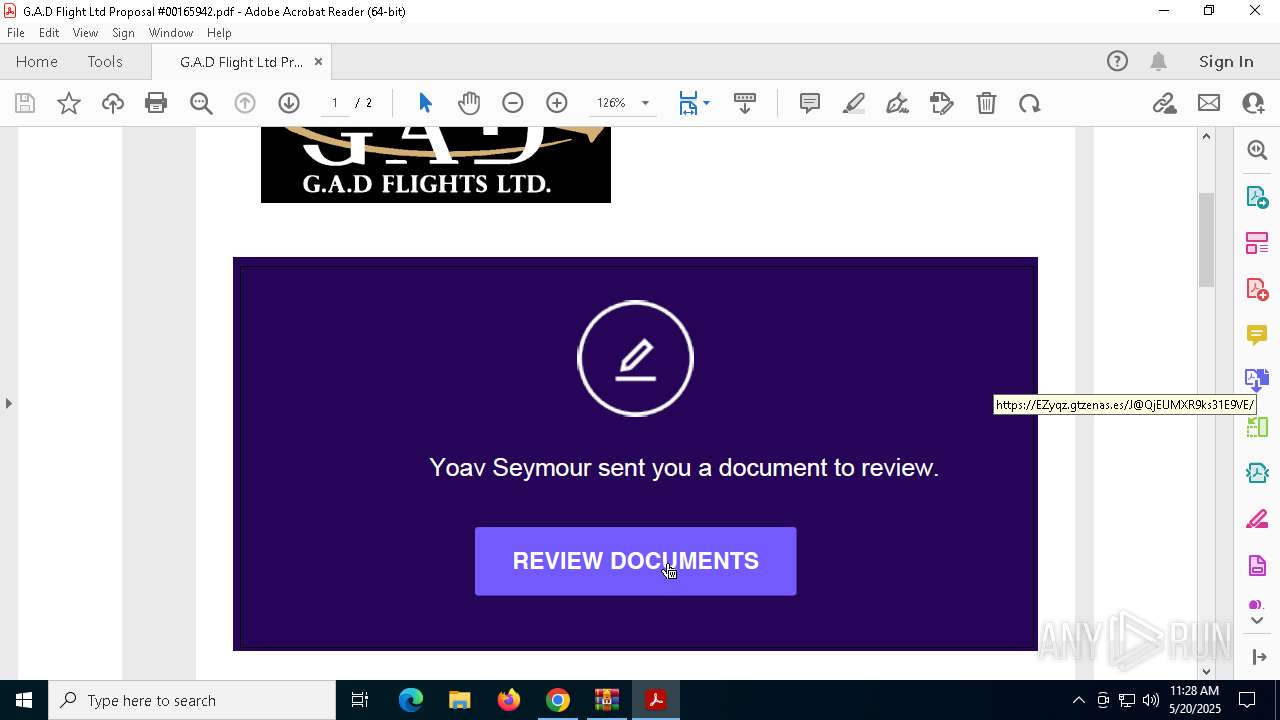The width and height of the screenshot is (1280, 720).
Task: Open Task View on the taskbar
Action: click(x=360, y=700)
